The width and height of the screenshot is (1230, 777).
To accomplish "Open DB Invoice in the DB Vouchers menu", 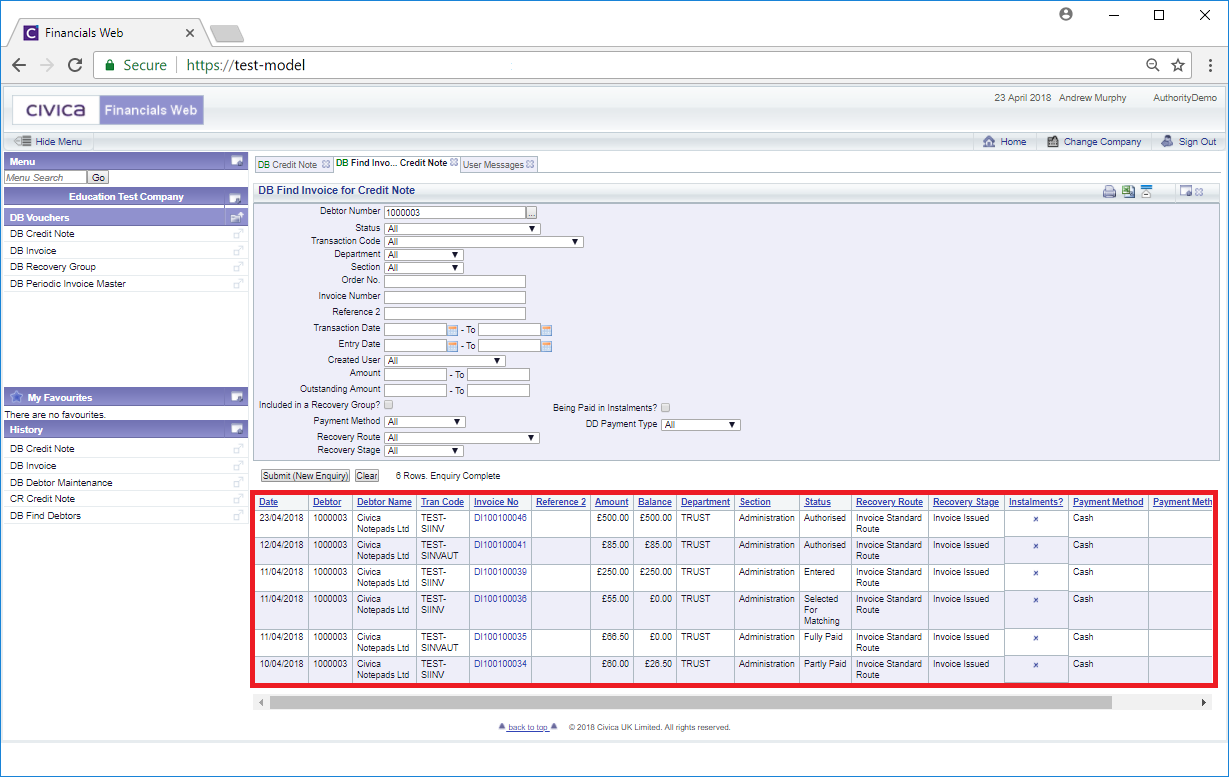I will pyautogui.click(x=33, y=251).
